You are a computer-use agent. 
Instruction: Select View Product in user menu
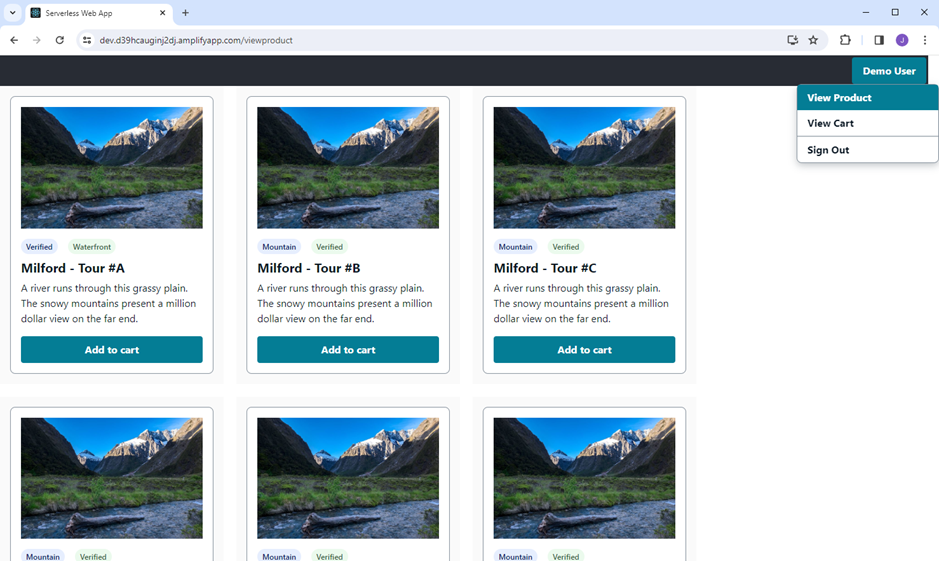pyautogui.click(x=867, y=98)
